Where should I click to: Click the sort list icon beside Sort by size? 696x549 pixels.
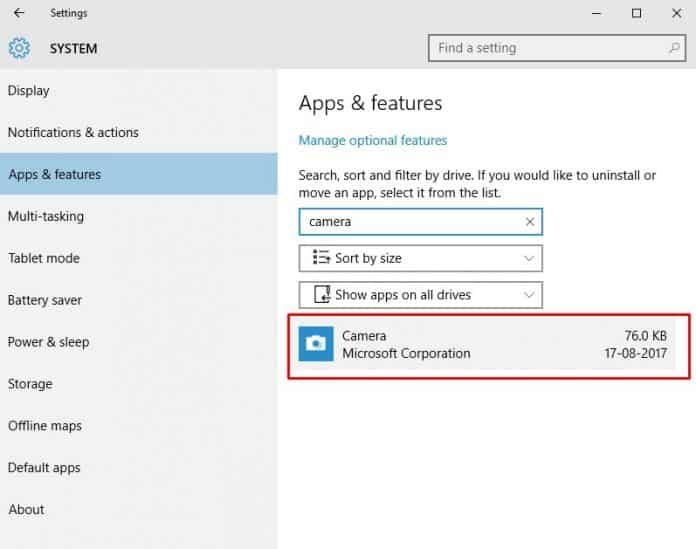click(321, 257)
